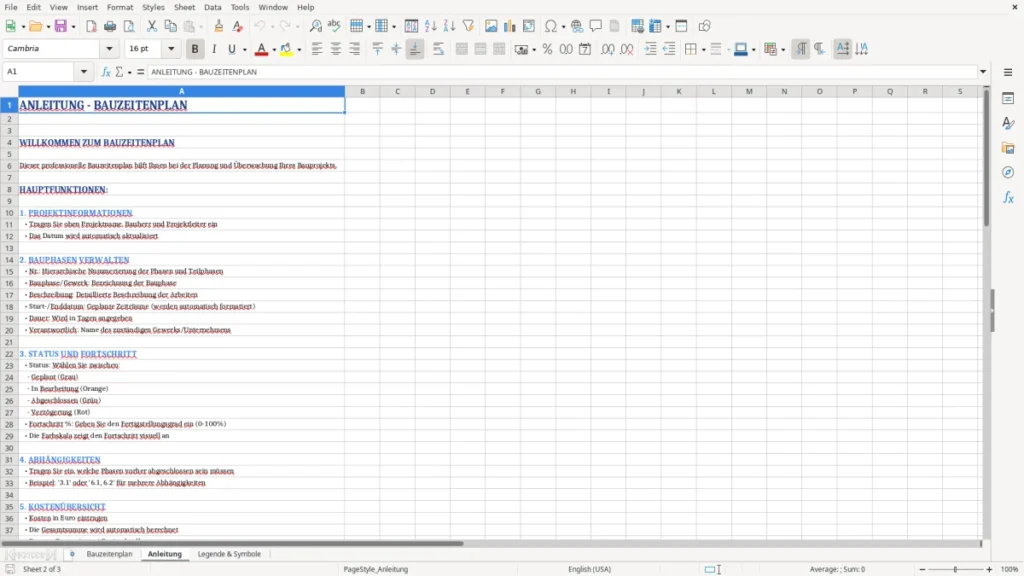Click the Clone formatting paintbrush icon
This screenshot has height=576, width=1024.
pyautogui.click(x=219, y=26)
